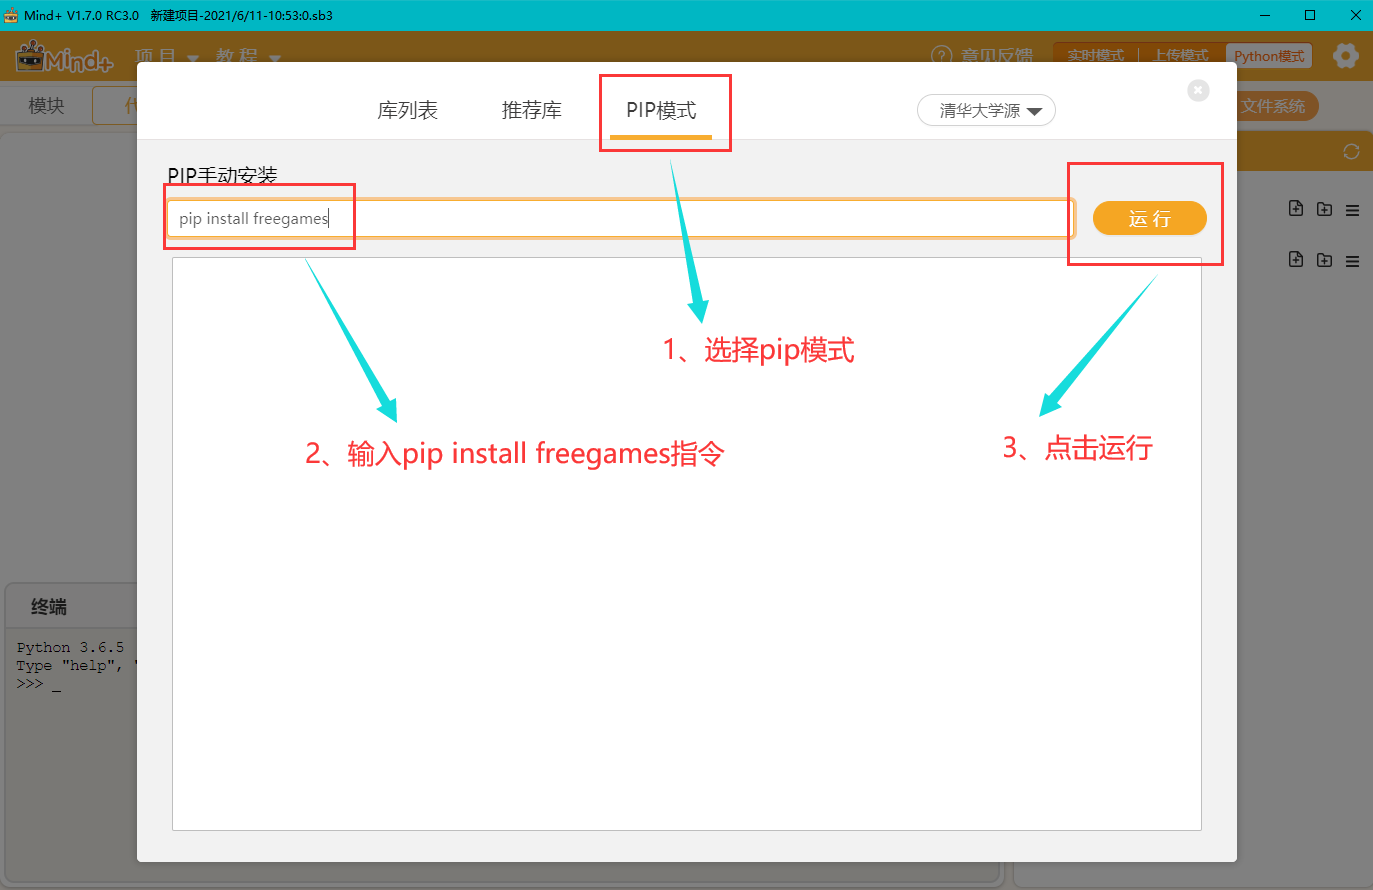Open the 清华大学源 mirror source dropdown

point(986,110)
